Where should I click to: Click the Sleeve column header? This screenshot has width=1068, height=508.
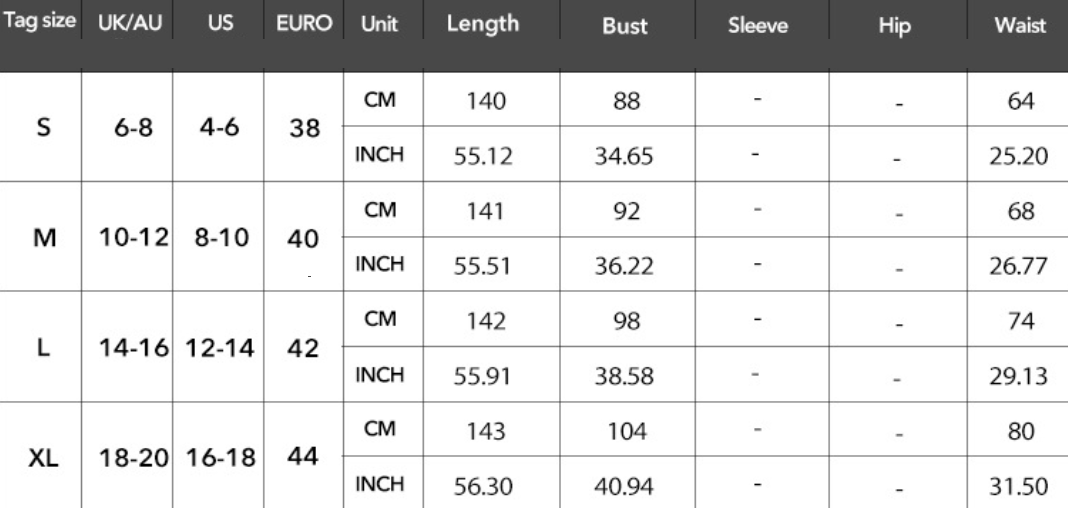757,28
